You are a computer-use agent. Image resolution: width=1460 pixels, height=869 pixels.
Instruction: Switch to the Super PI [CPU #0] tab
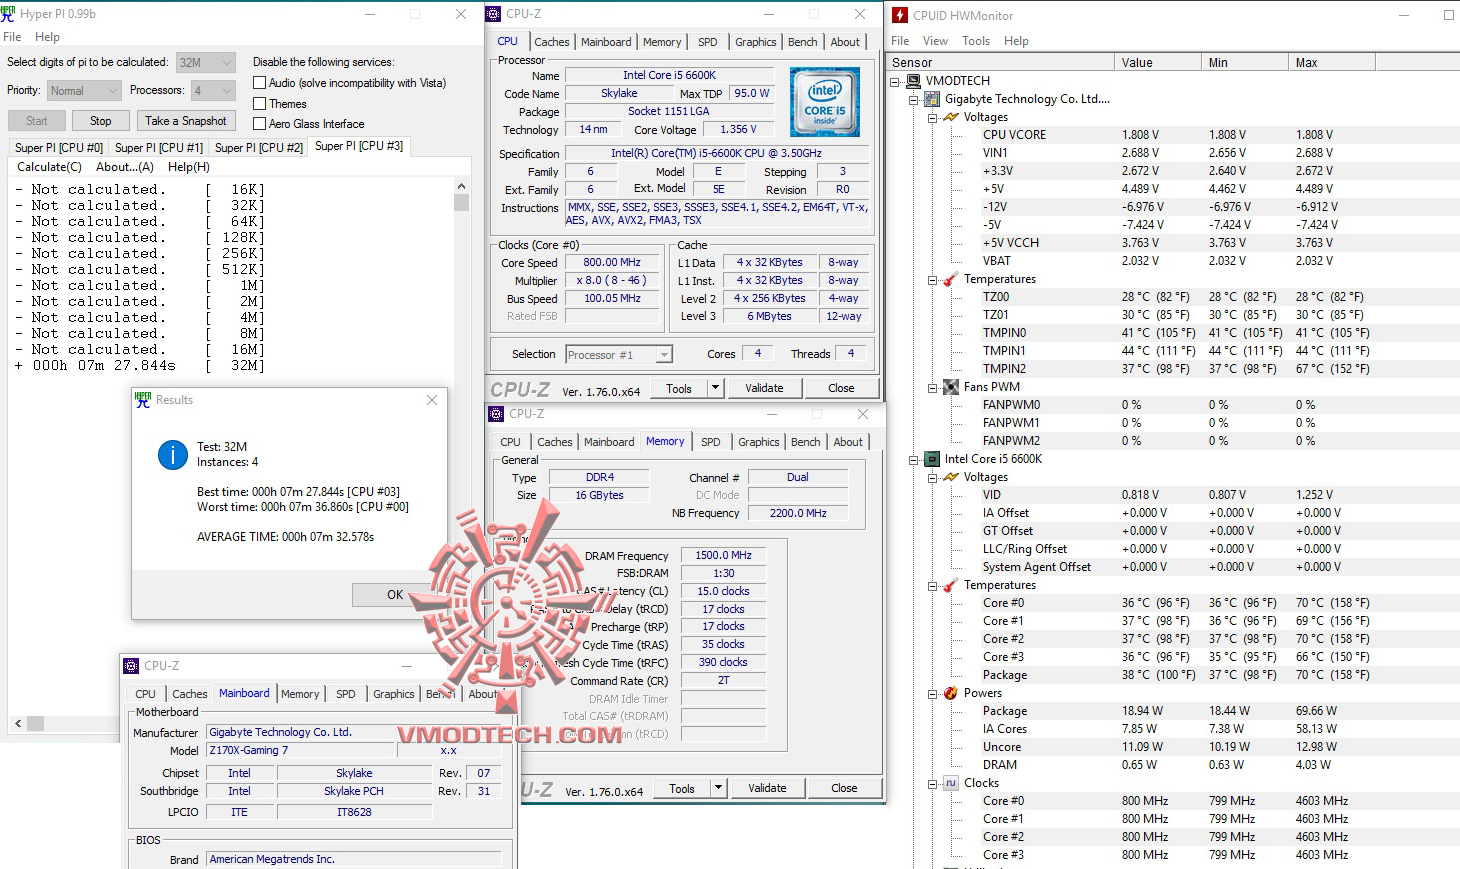pos(59,147)
